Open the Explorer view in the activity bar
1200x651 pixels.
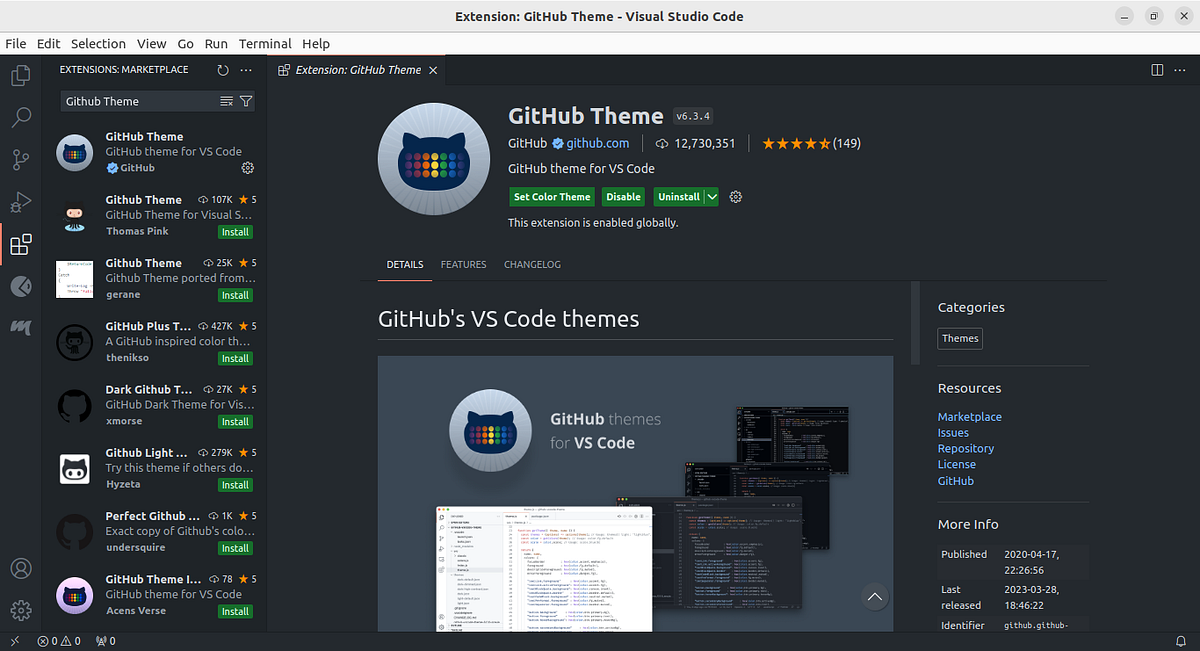coord(21,75)
